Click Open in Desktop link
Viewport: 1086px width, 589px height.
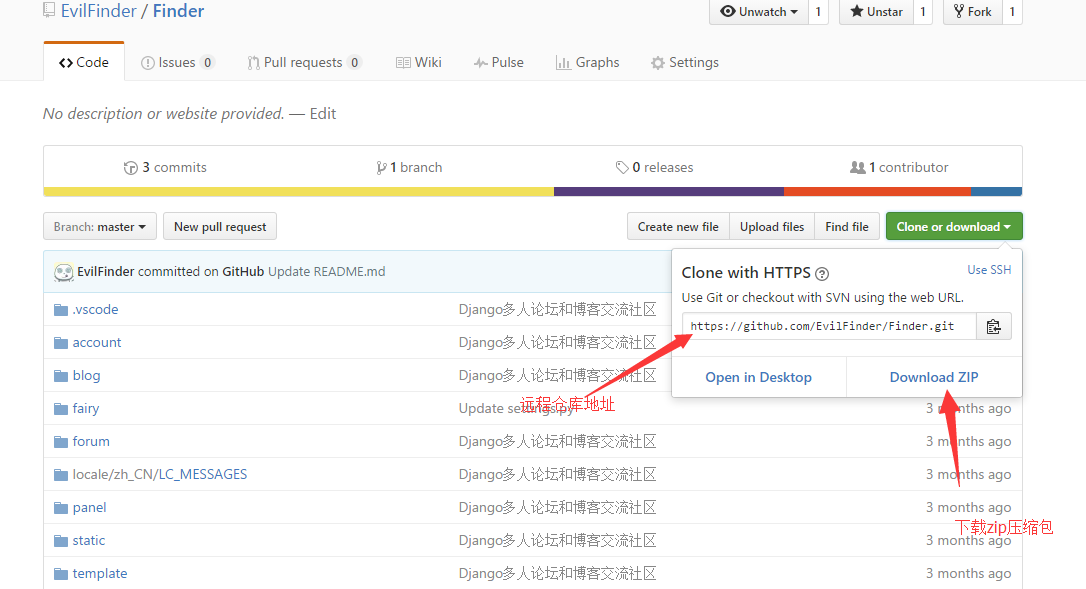[758, 377]
